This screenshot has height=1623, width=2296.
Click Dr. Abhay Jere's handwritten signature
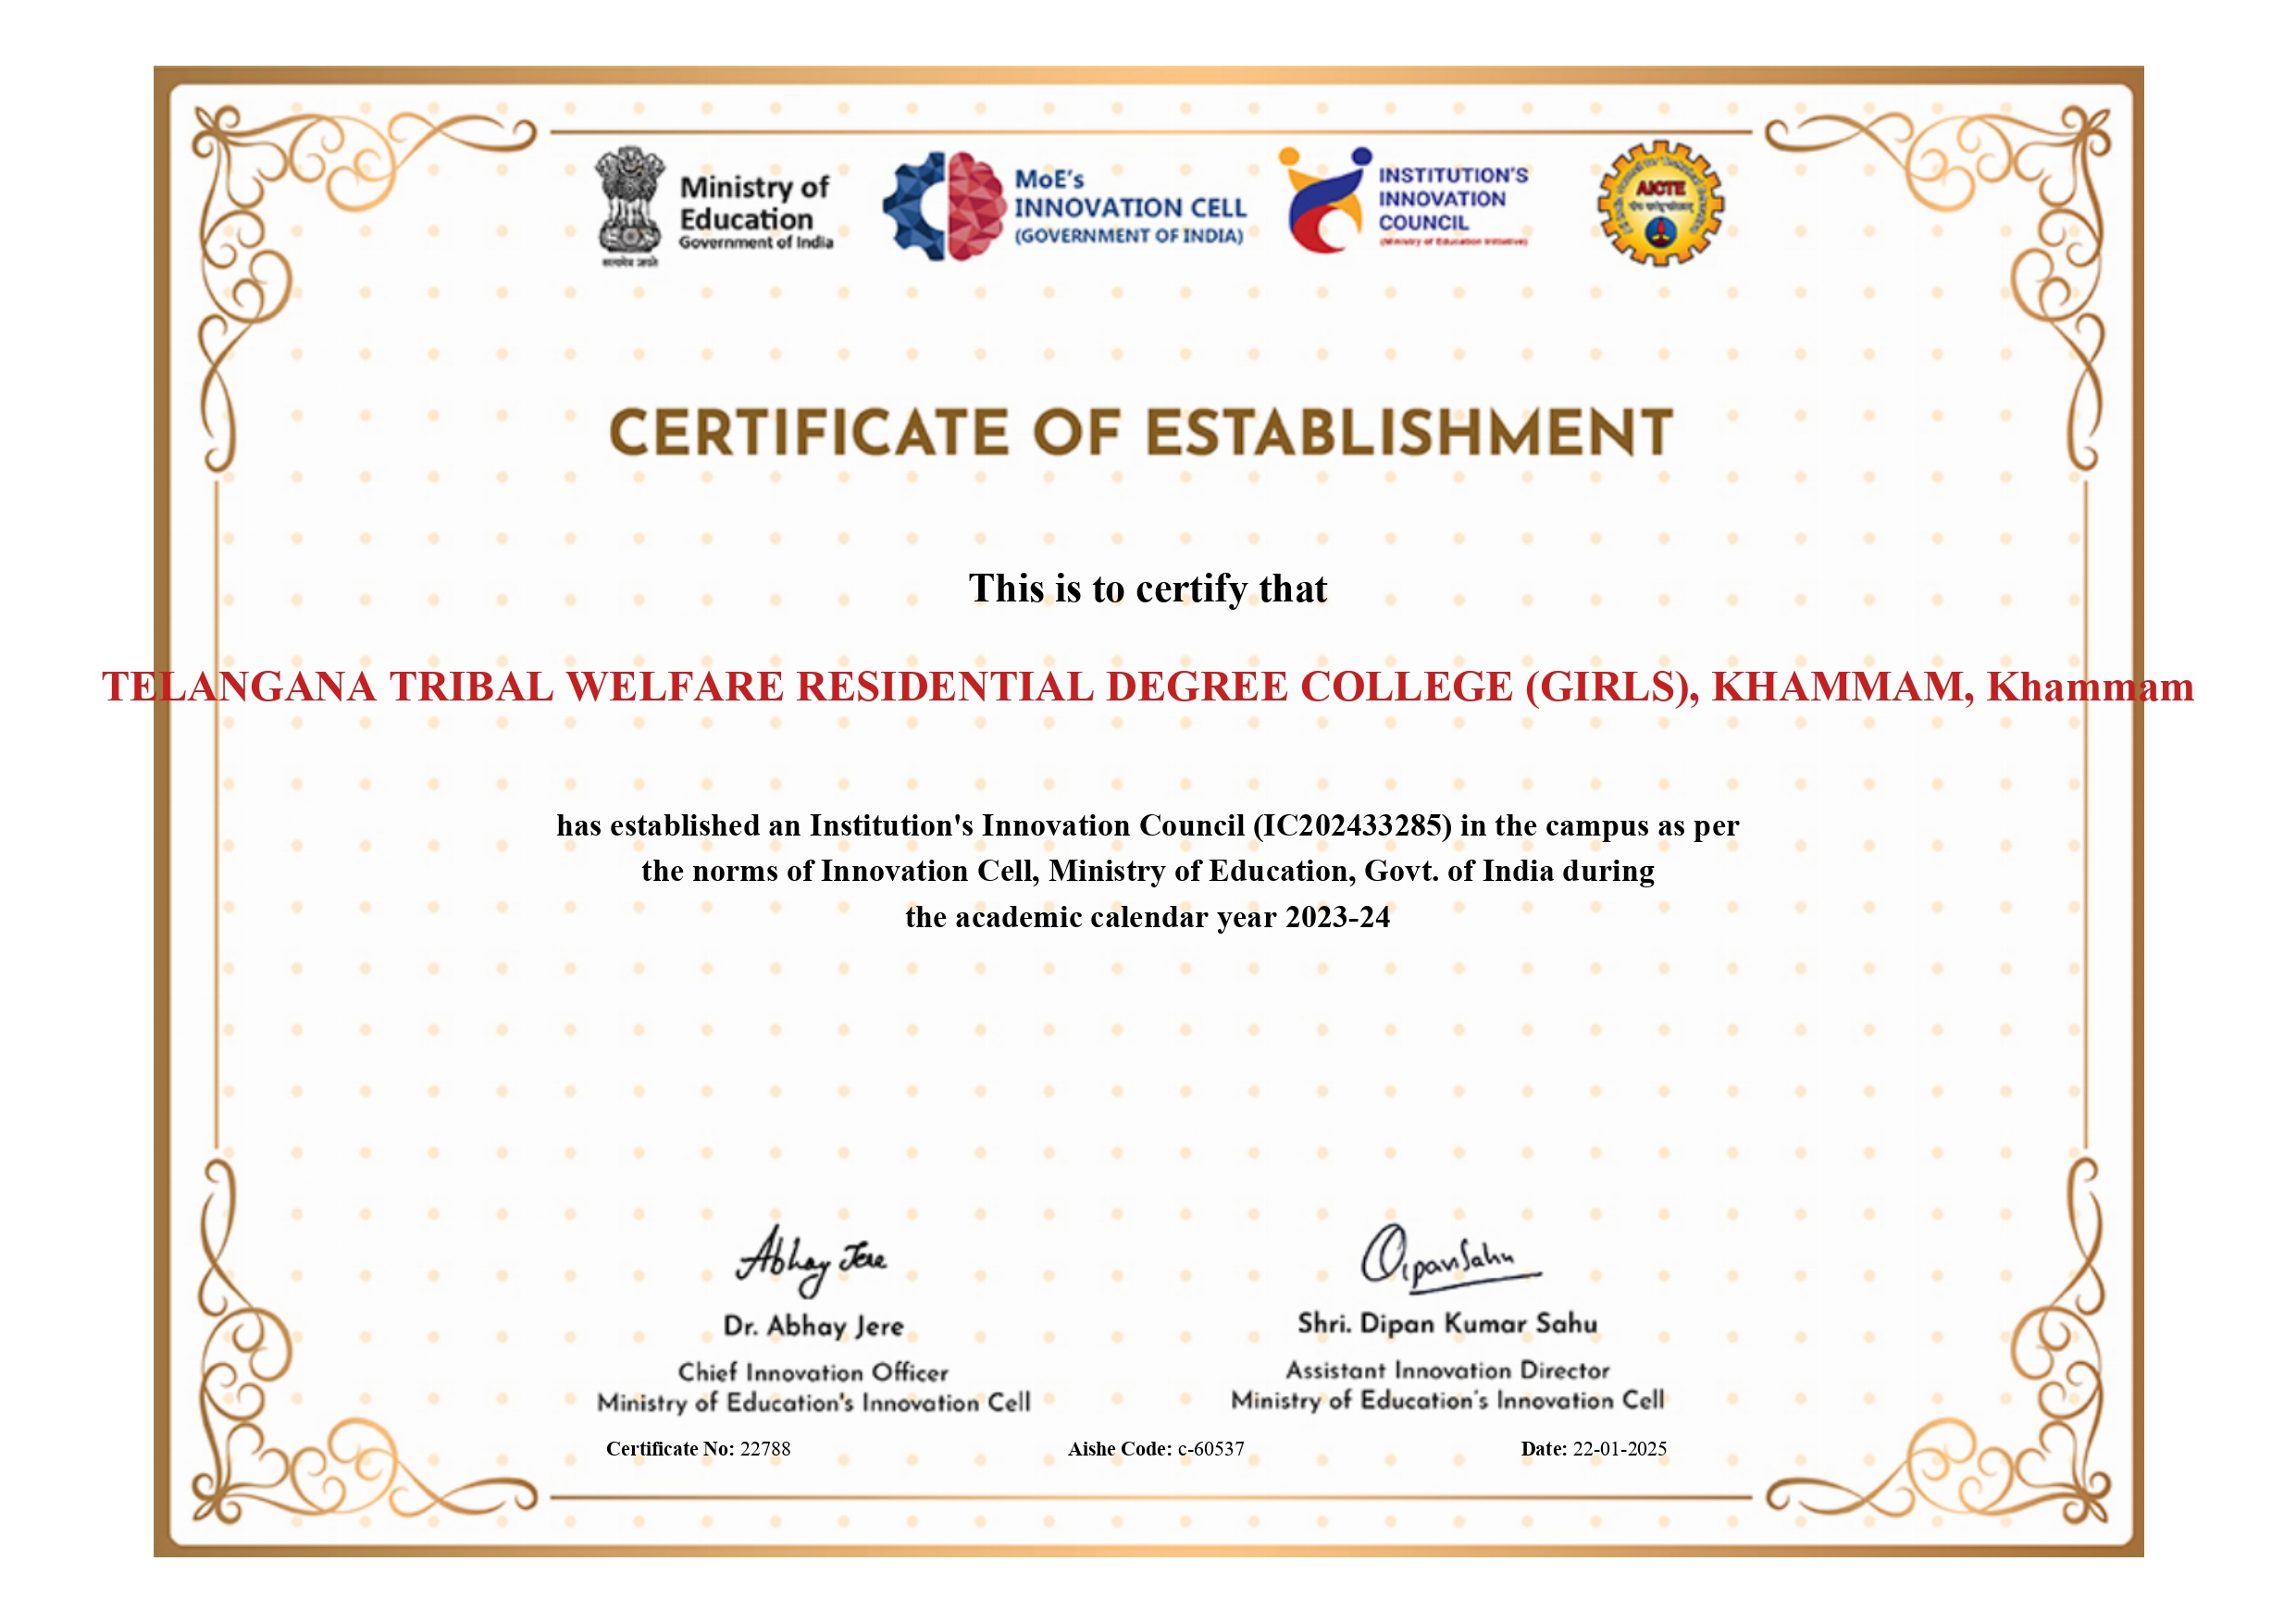click(x=811, y=1260)
